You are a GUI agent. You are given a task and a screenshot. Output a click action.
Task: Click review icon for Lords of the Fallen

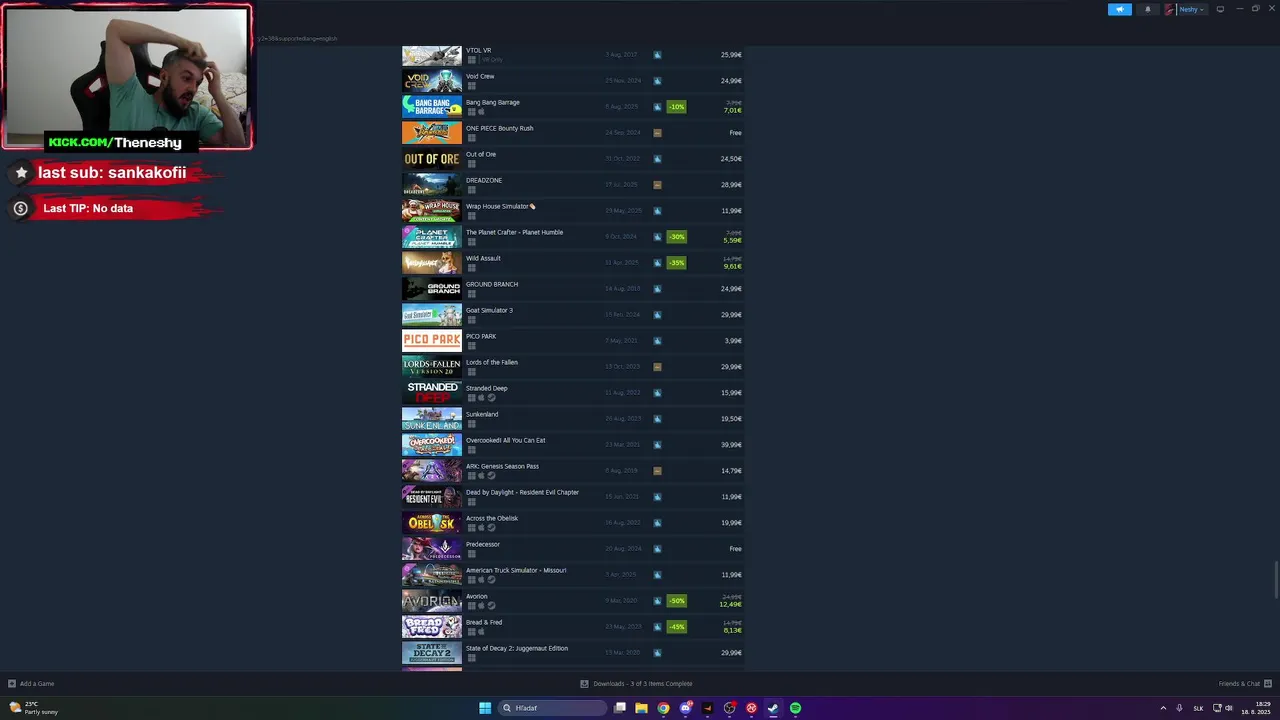[x=657, y=367]
